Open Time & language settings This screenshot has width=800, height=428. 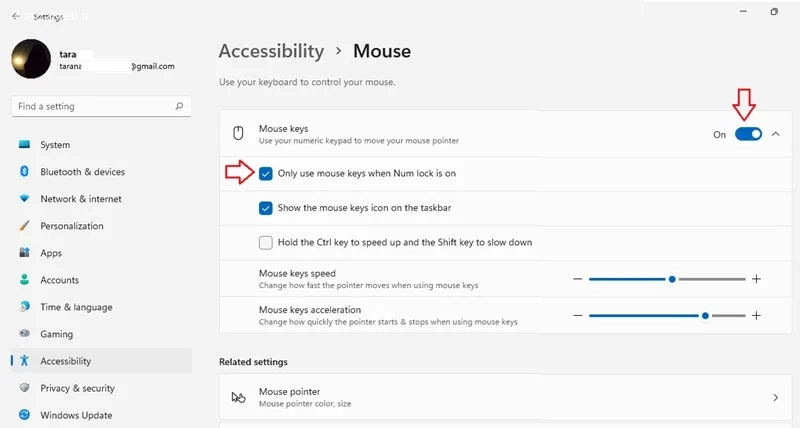tap(76, 307)
